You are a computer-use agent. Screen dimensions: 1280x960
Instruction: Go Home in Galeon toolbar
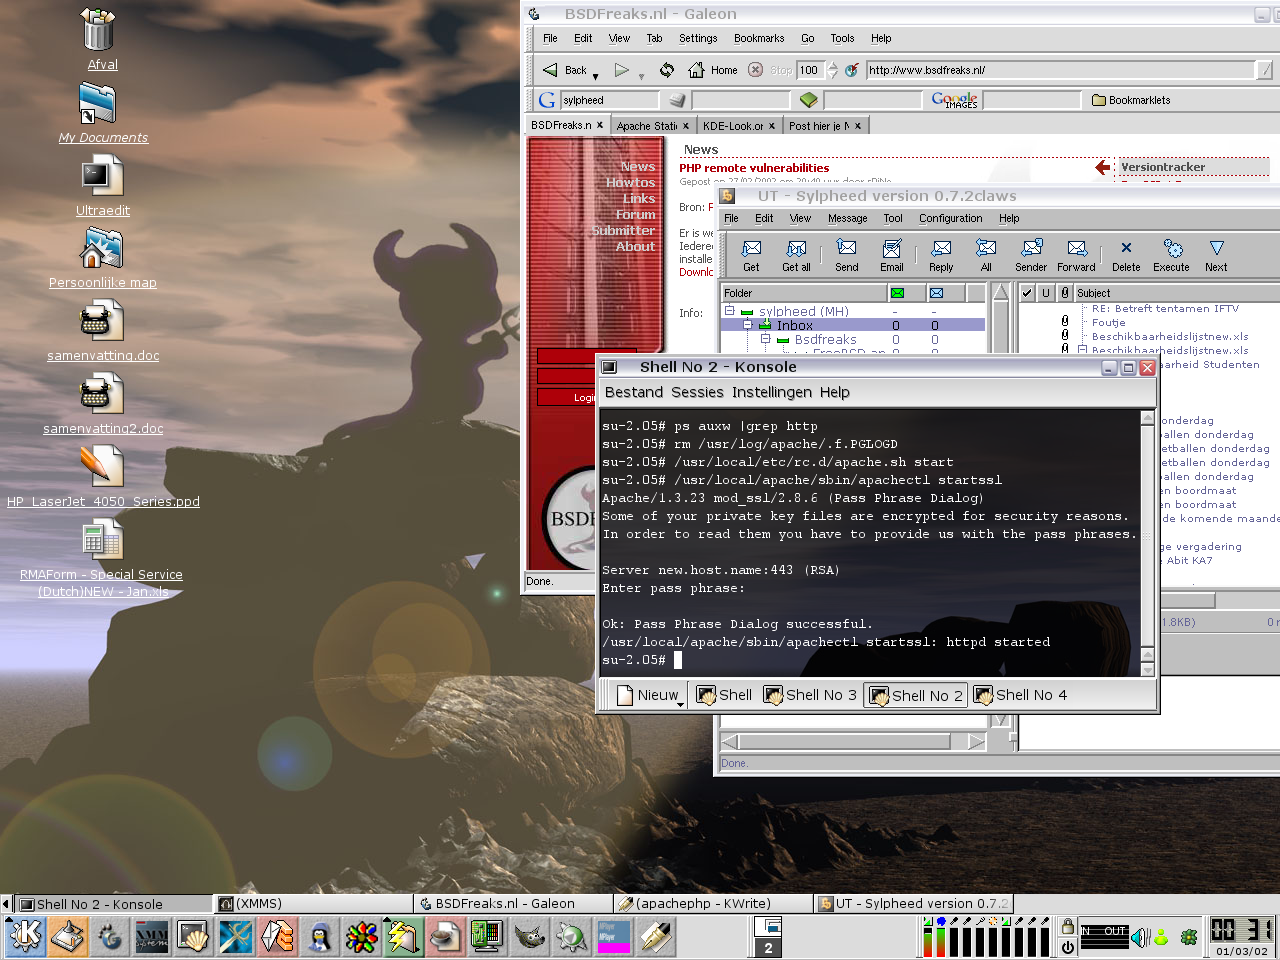click(x=712, y=70)
